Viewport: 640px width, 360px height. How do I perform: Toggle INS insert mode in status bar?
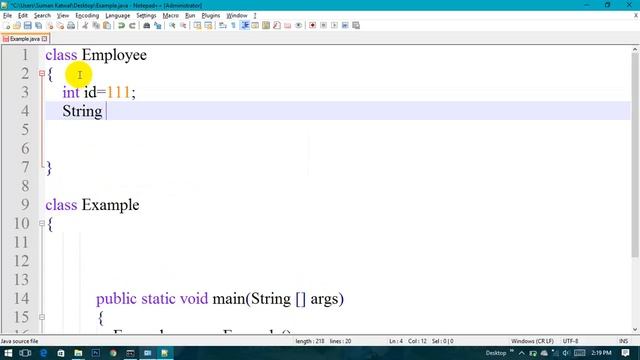tap(623, 341)
